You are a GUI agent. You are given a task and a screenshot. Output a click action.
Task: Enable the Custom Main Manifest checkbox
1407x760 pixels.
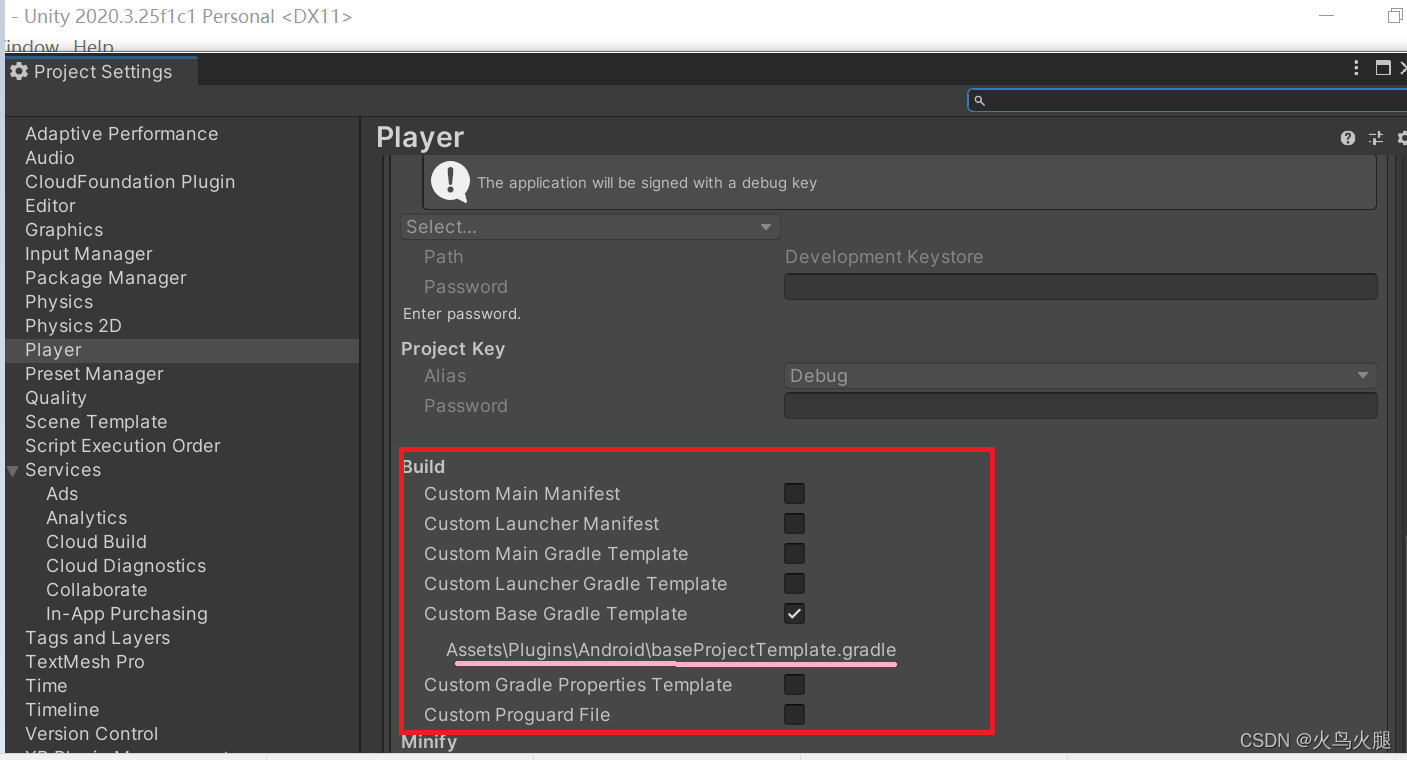click(x=794, y=493)
